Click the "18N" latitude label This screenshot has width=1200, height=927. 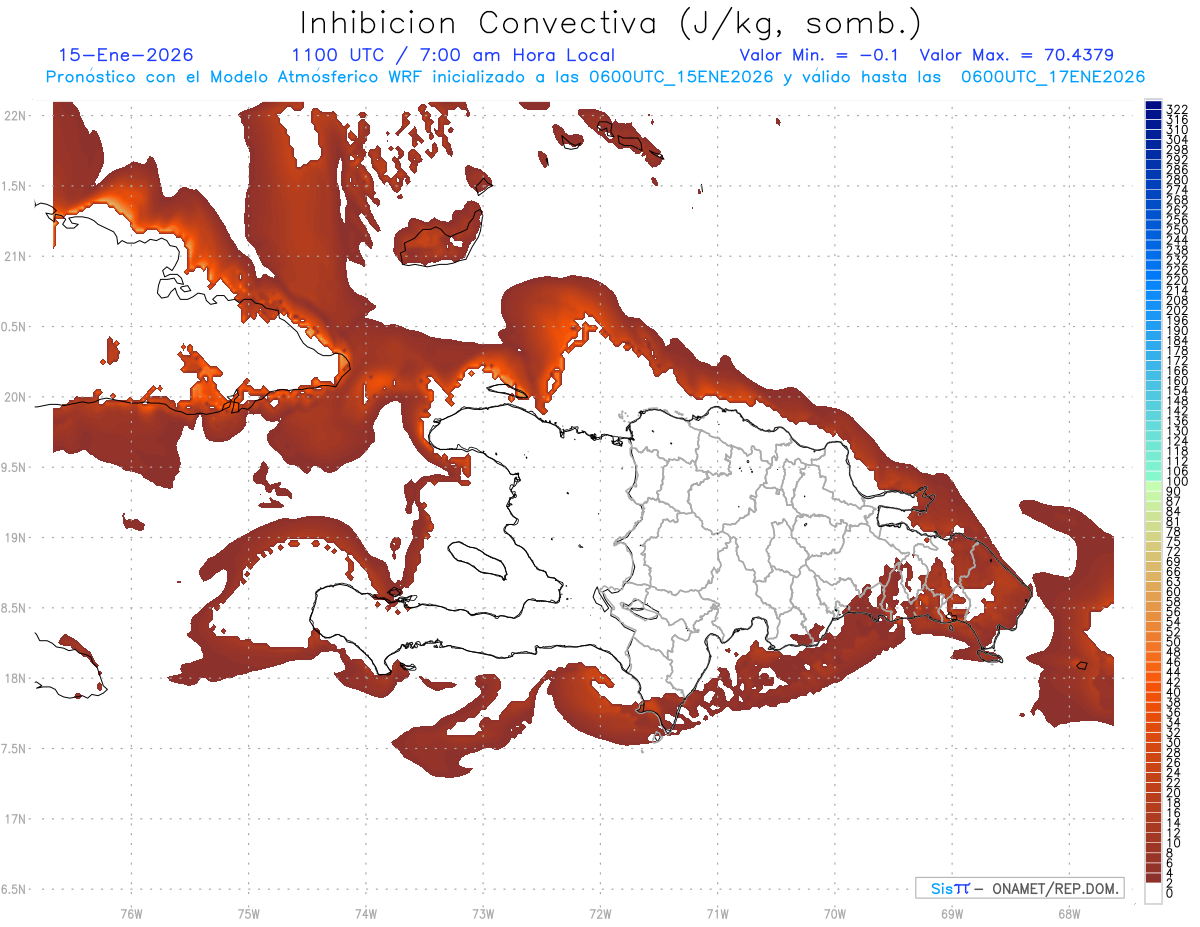pyautogui.click(x=16, y=678)
